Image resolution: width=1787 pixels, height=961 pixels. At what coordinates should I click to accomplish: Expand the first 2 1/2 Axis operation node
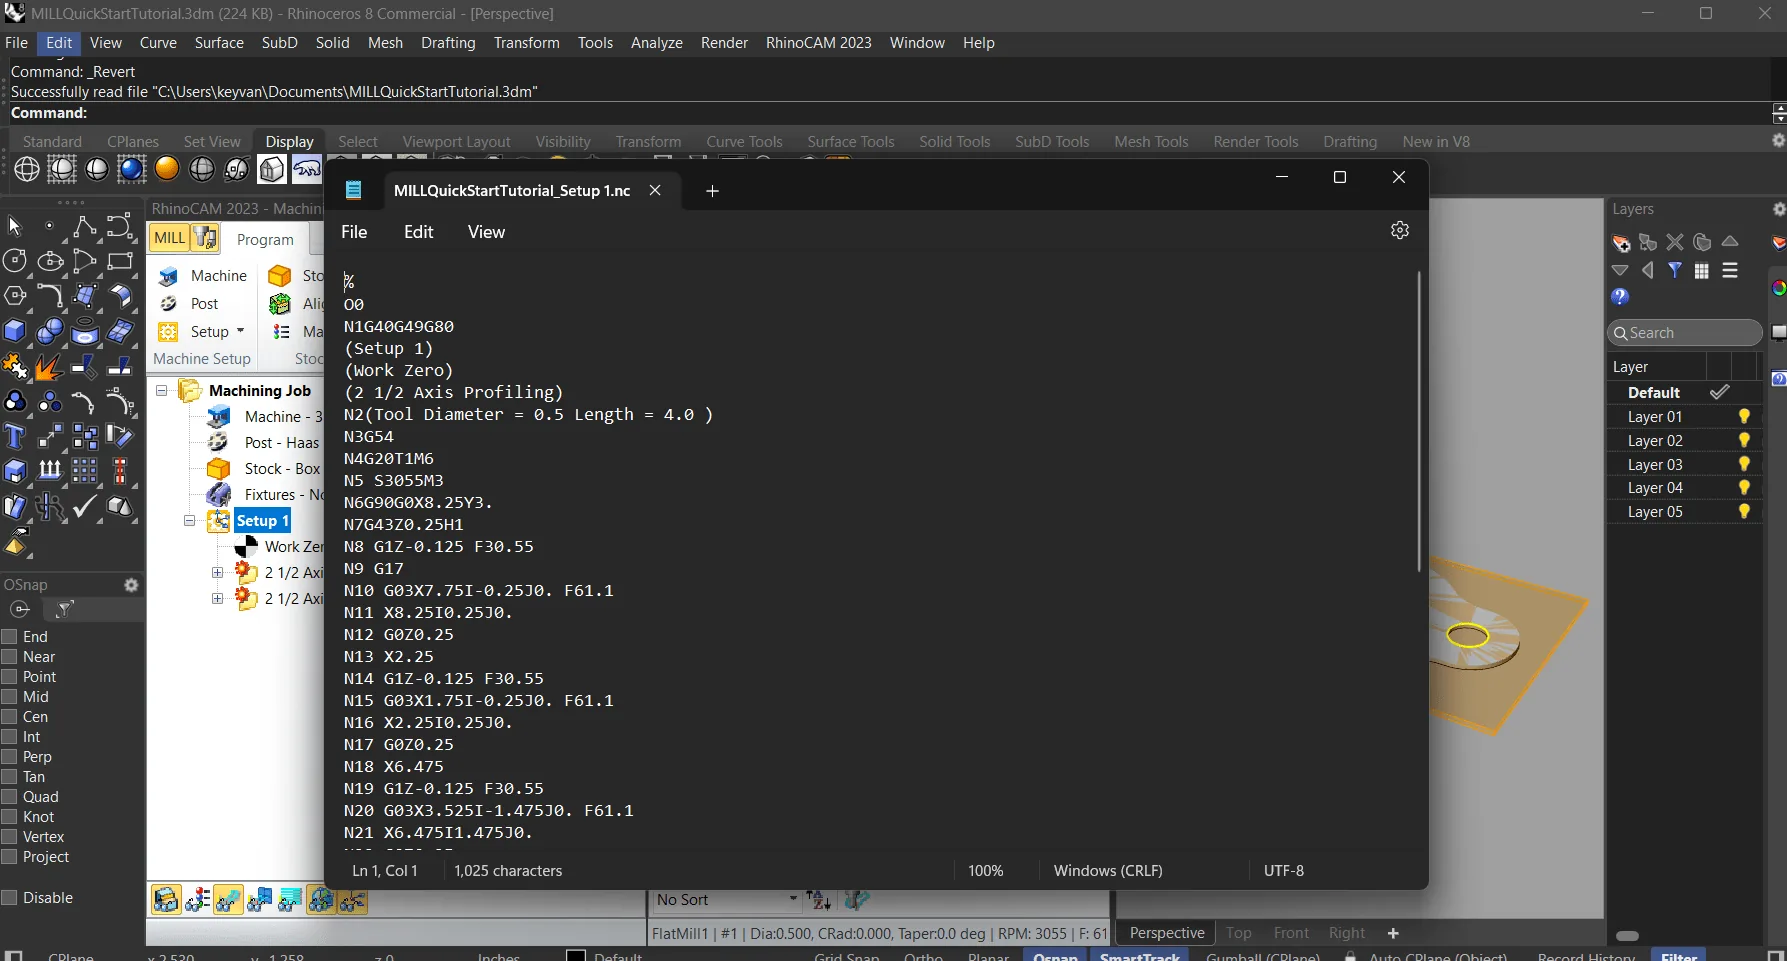coord(217,572)
